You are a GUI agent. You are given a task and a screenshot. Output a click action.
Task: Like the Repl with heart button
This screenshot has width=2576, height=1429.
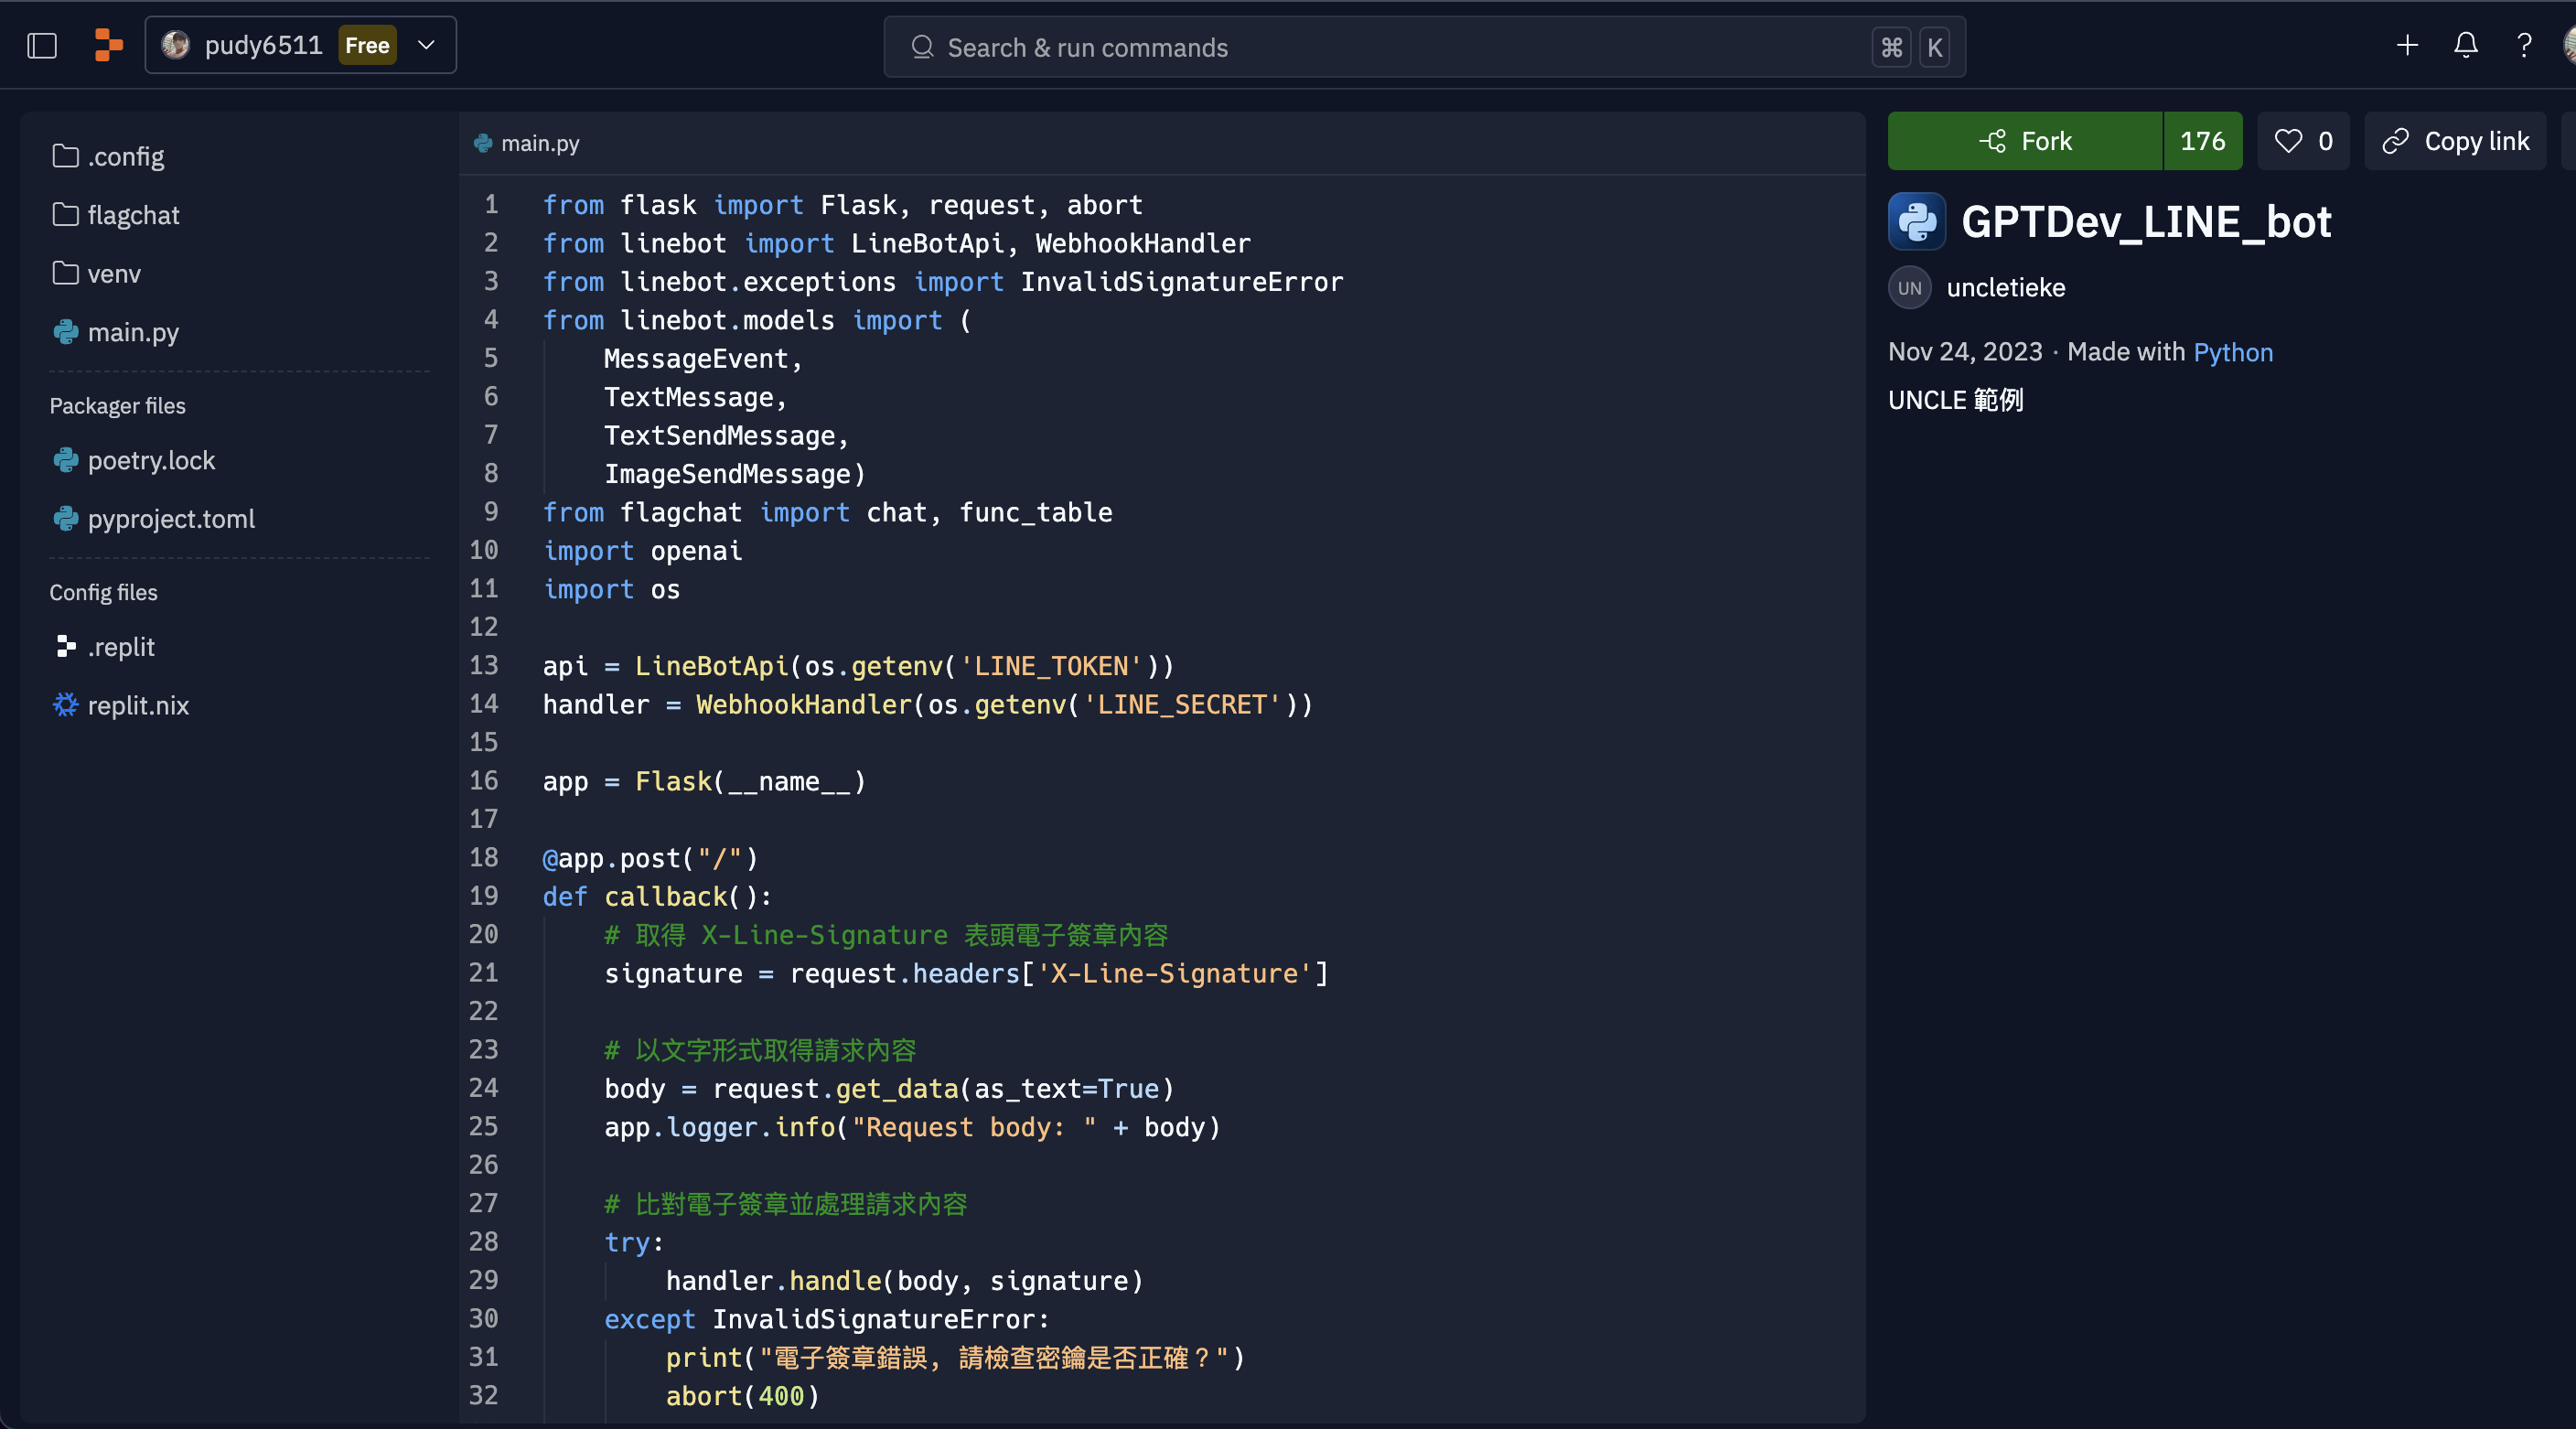pos(2303,141)
